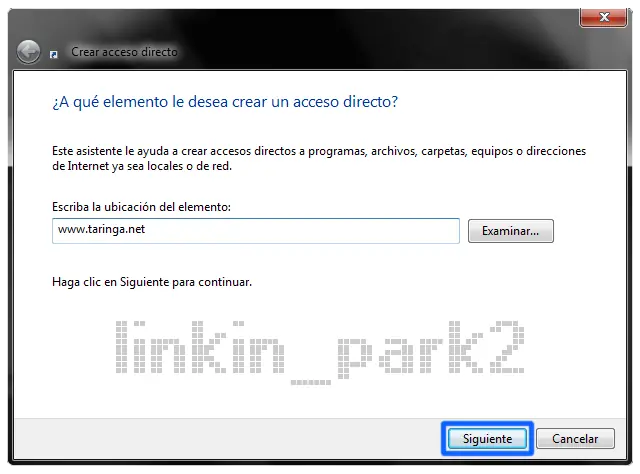Continue the wizard with Siguiente

point(487,438)
